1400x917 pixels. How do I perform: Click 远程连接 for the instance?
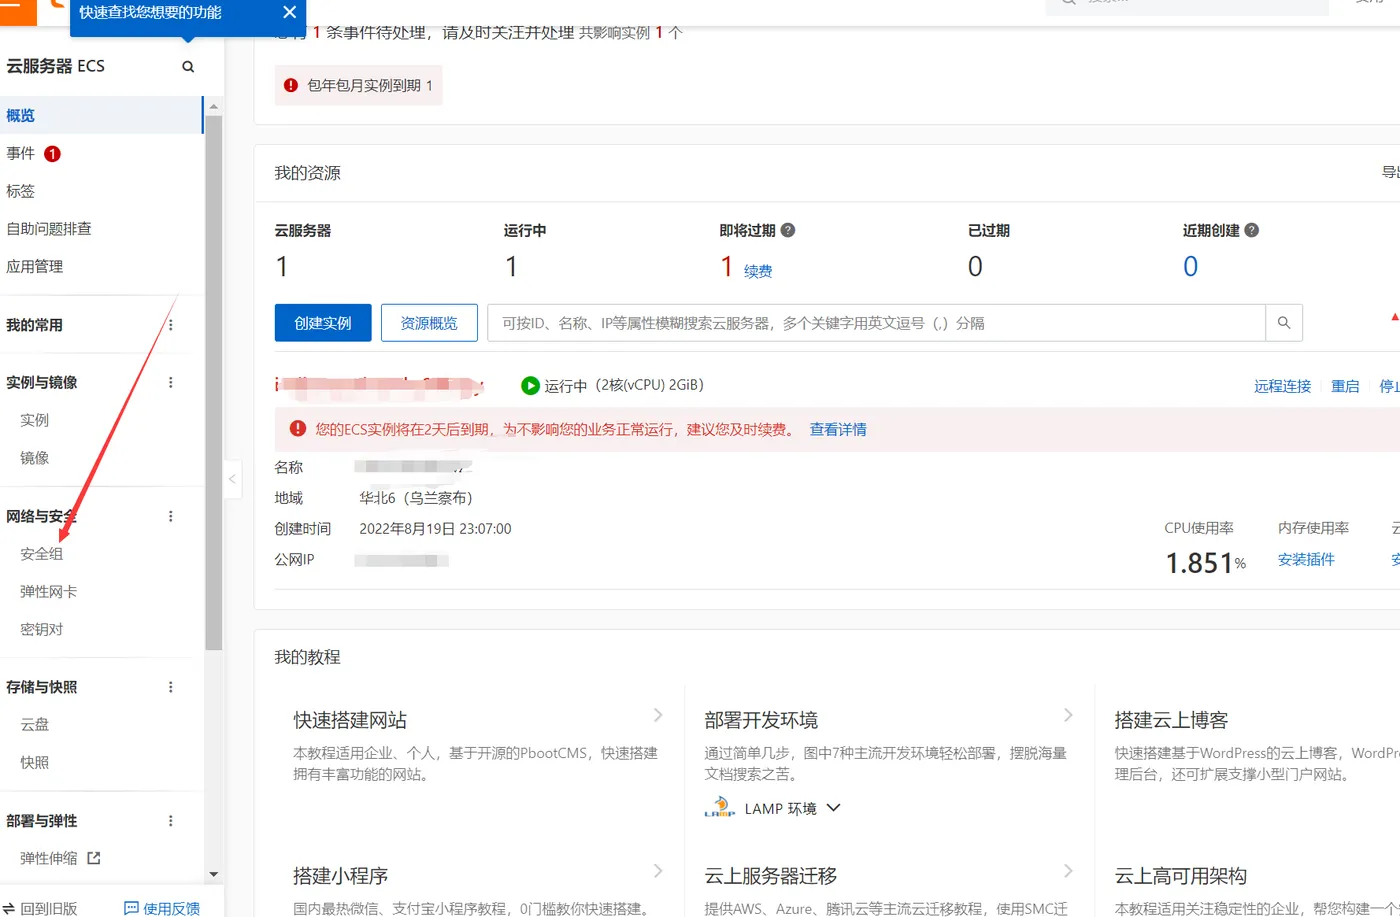pos(1282,386)
